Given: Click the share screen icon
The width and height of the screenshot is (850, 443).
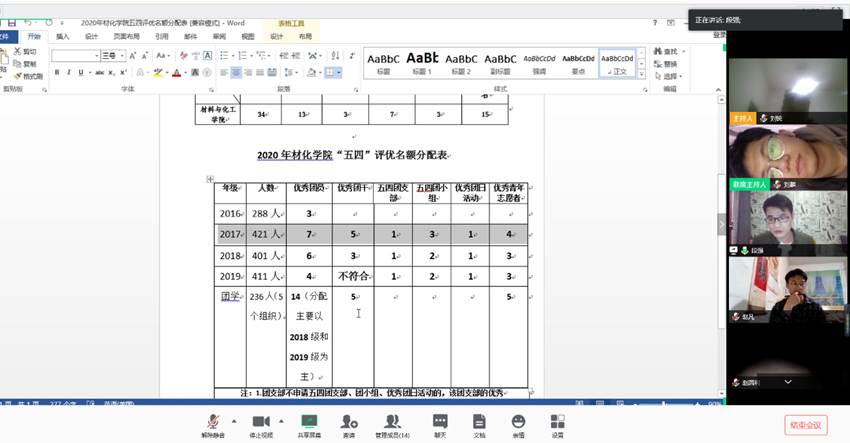Looking at the screenshot, I should pos(309,421).
